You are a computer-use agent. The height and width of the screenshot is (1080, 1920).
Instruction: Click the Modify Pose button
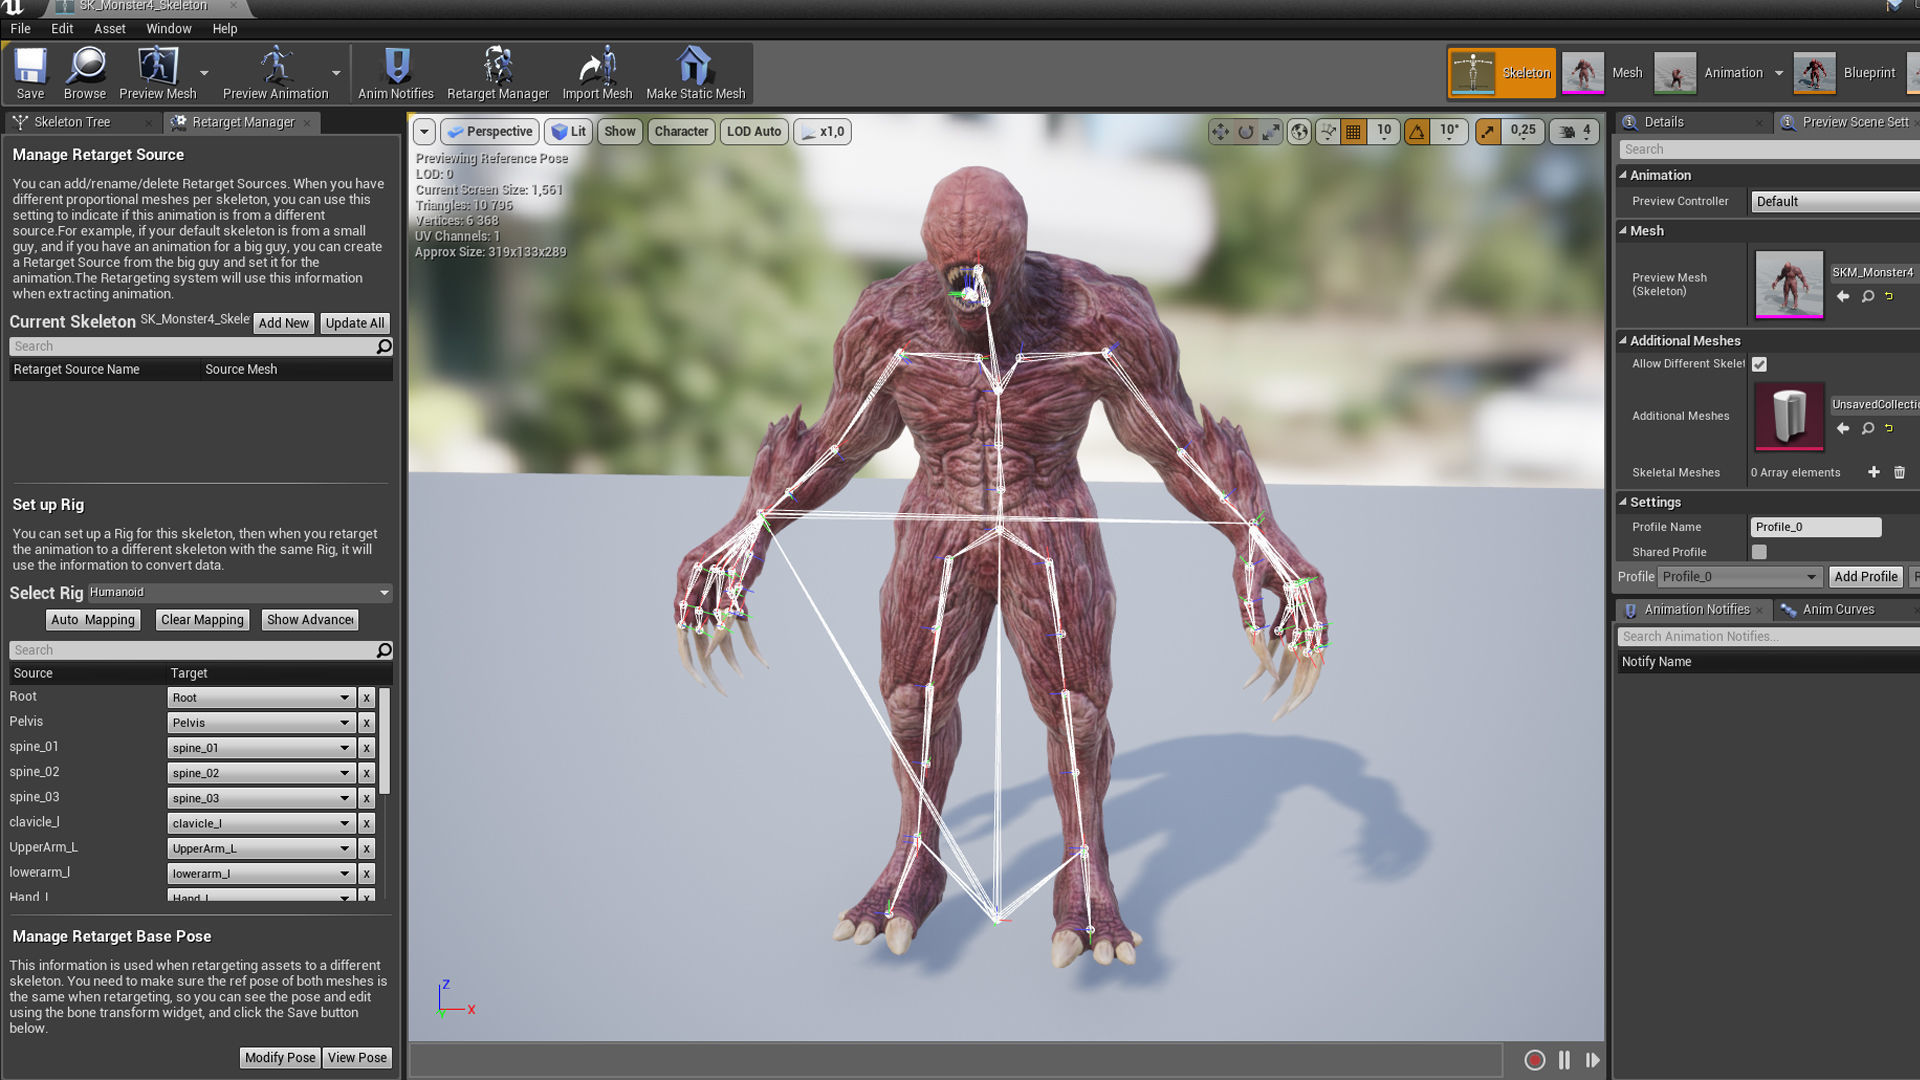[280, 1058]
